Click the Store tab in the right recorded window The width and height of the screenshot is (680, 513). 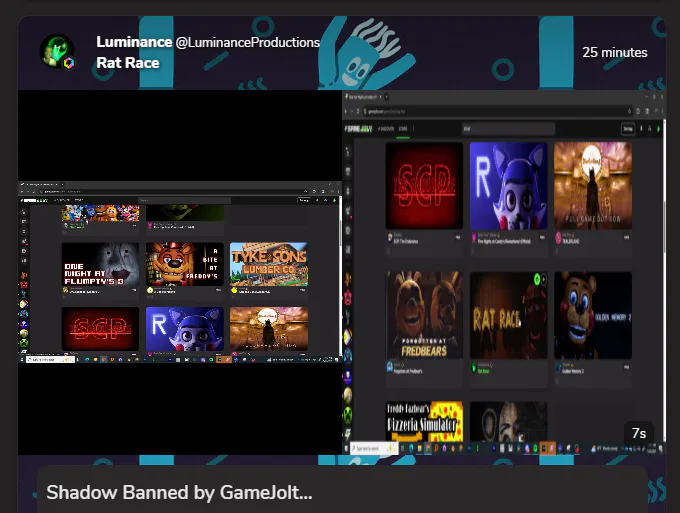(x=403, y=129)
